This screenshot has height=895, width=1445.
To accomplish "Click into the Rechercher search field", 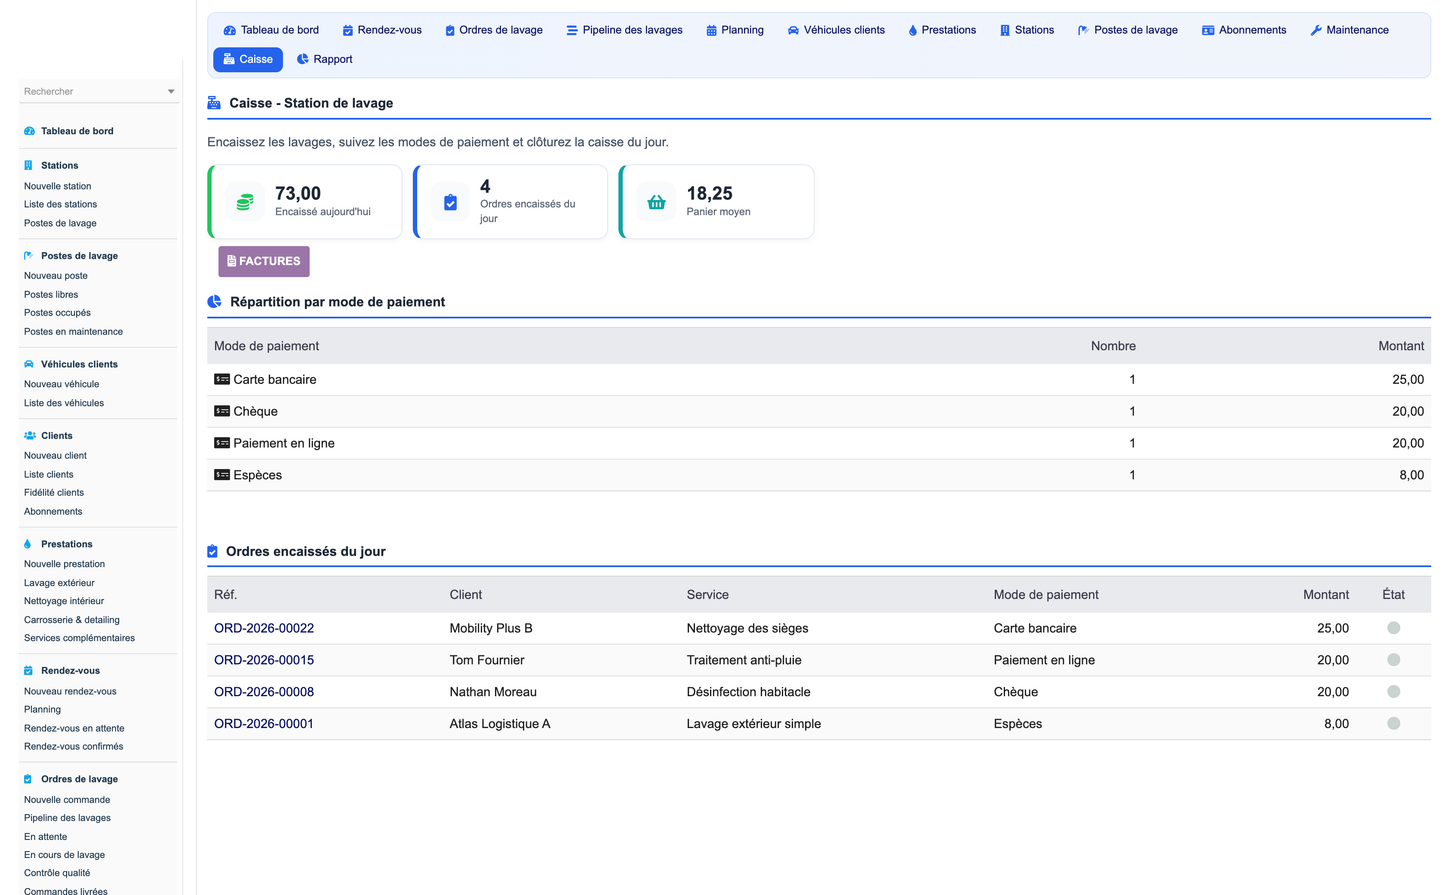I will coord(92,92).
